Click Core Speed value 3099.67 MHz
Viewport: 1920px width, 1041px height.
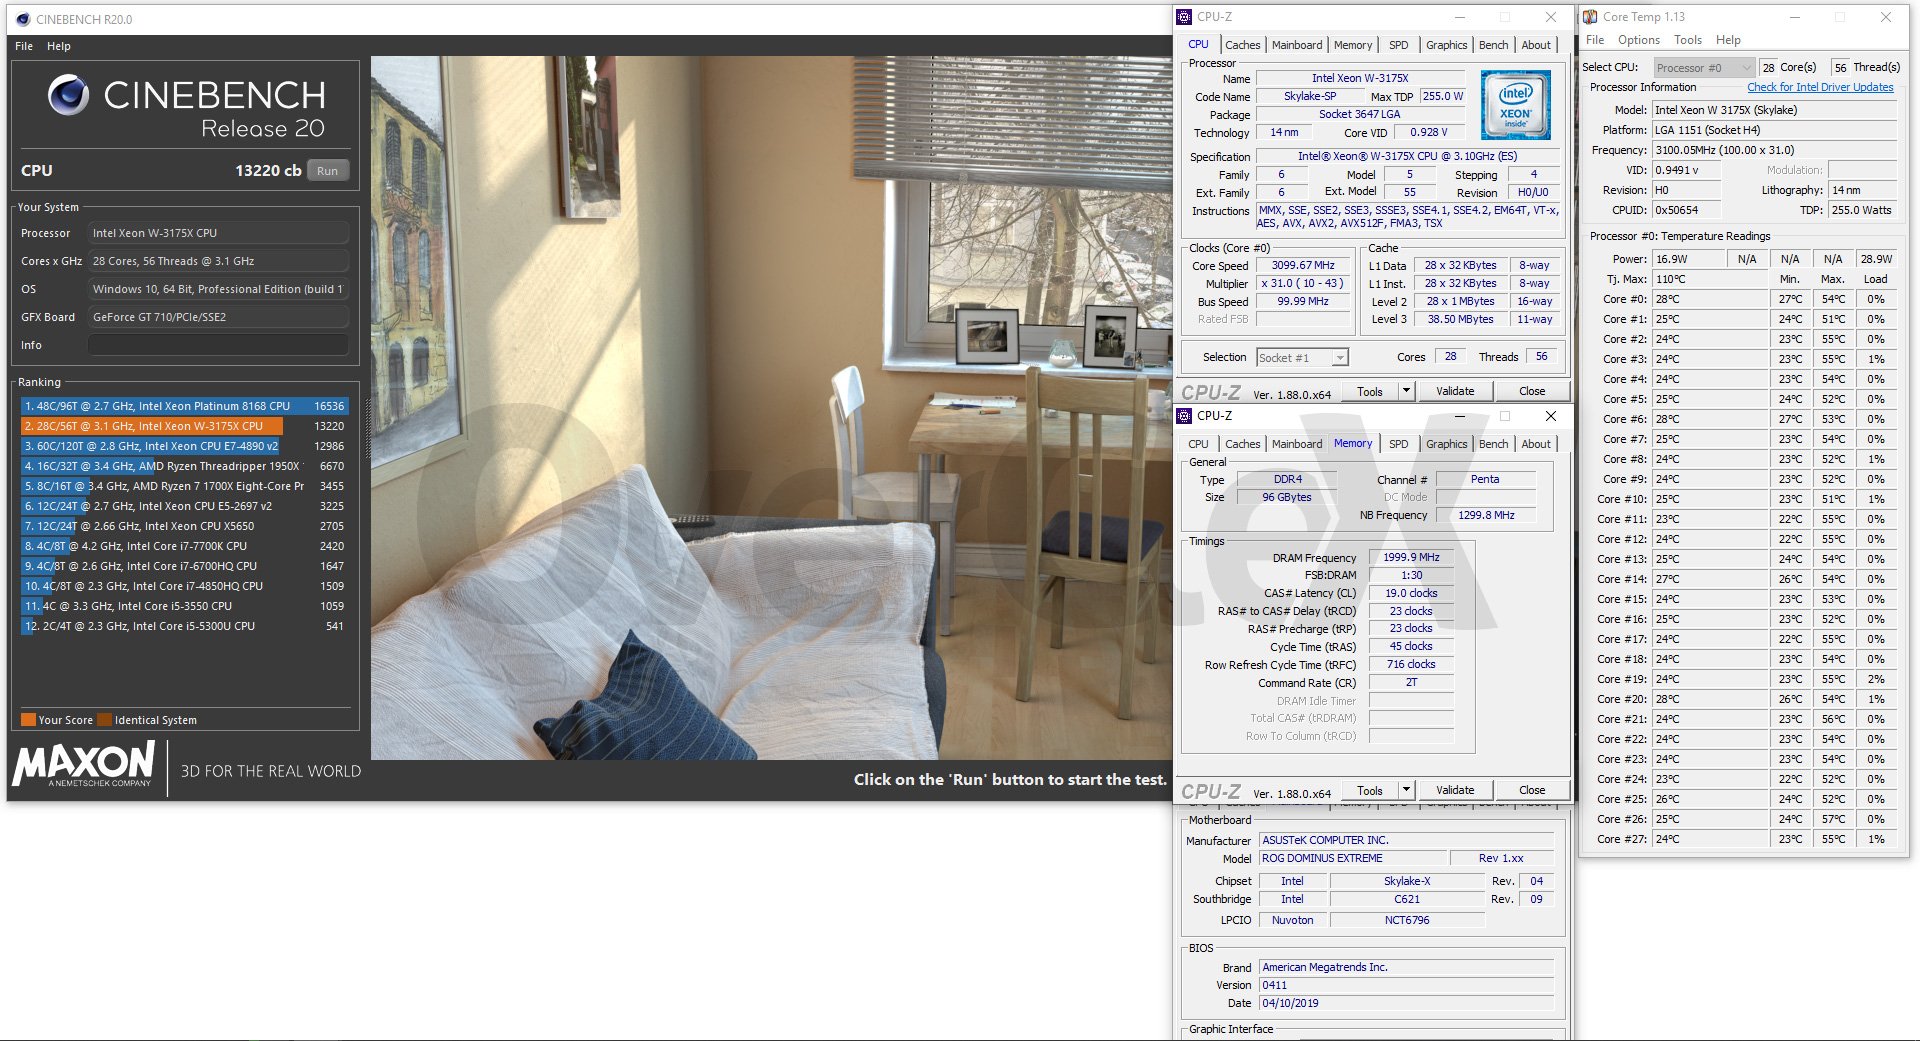pos(1303,266)
